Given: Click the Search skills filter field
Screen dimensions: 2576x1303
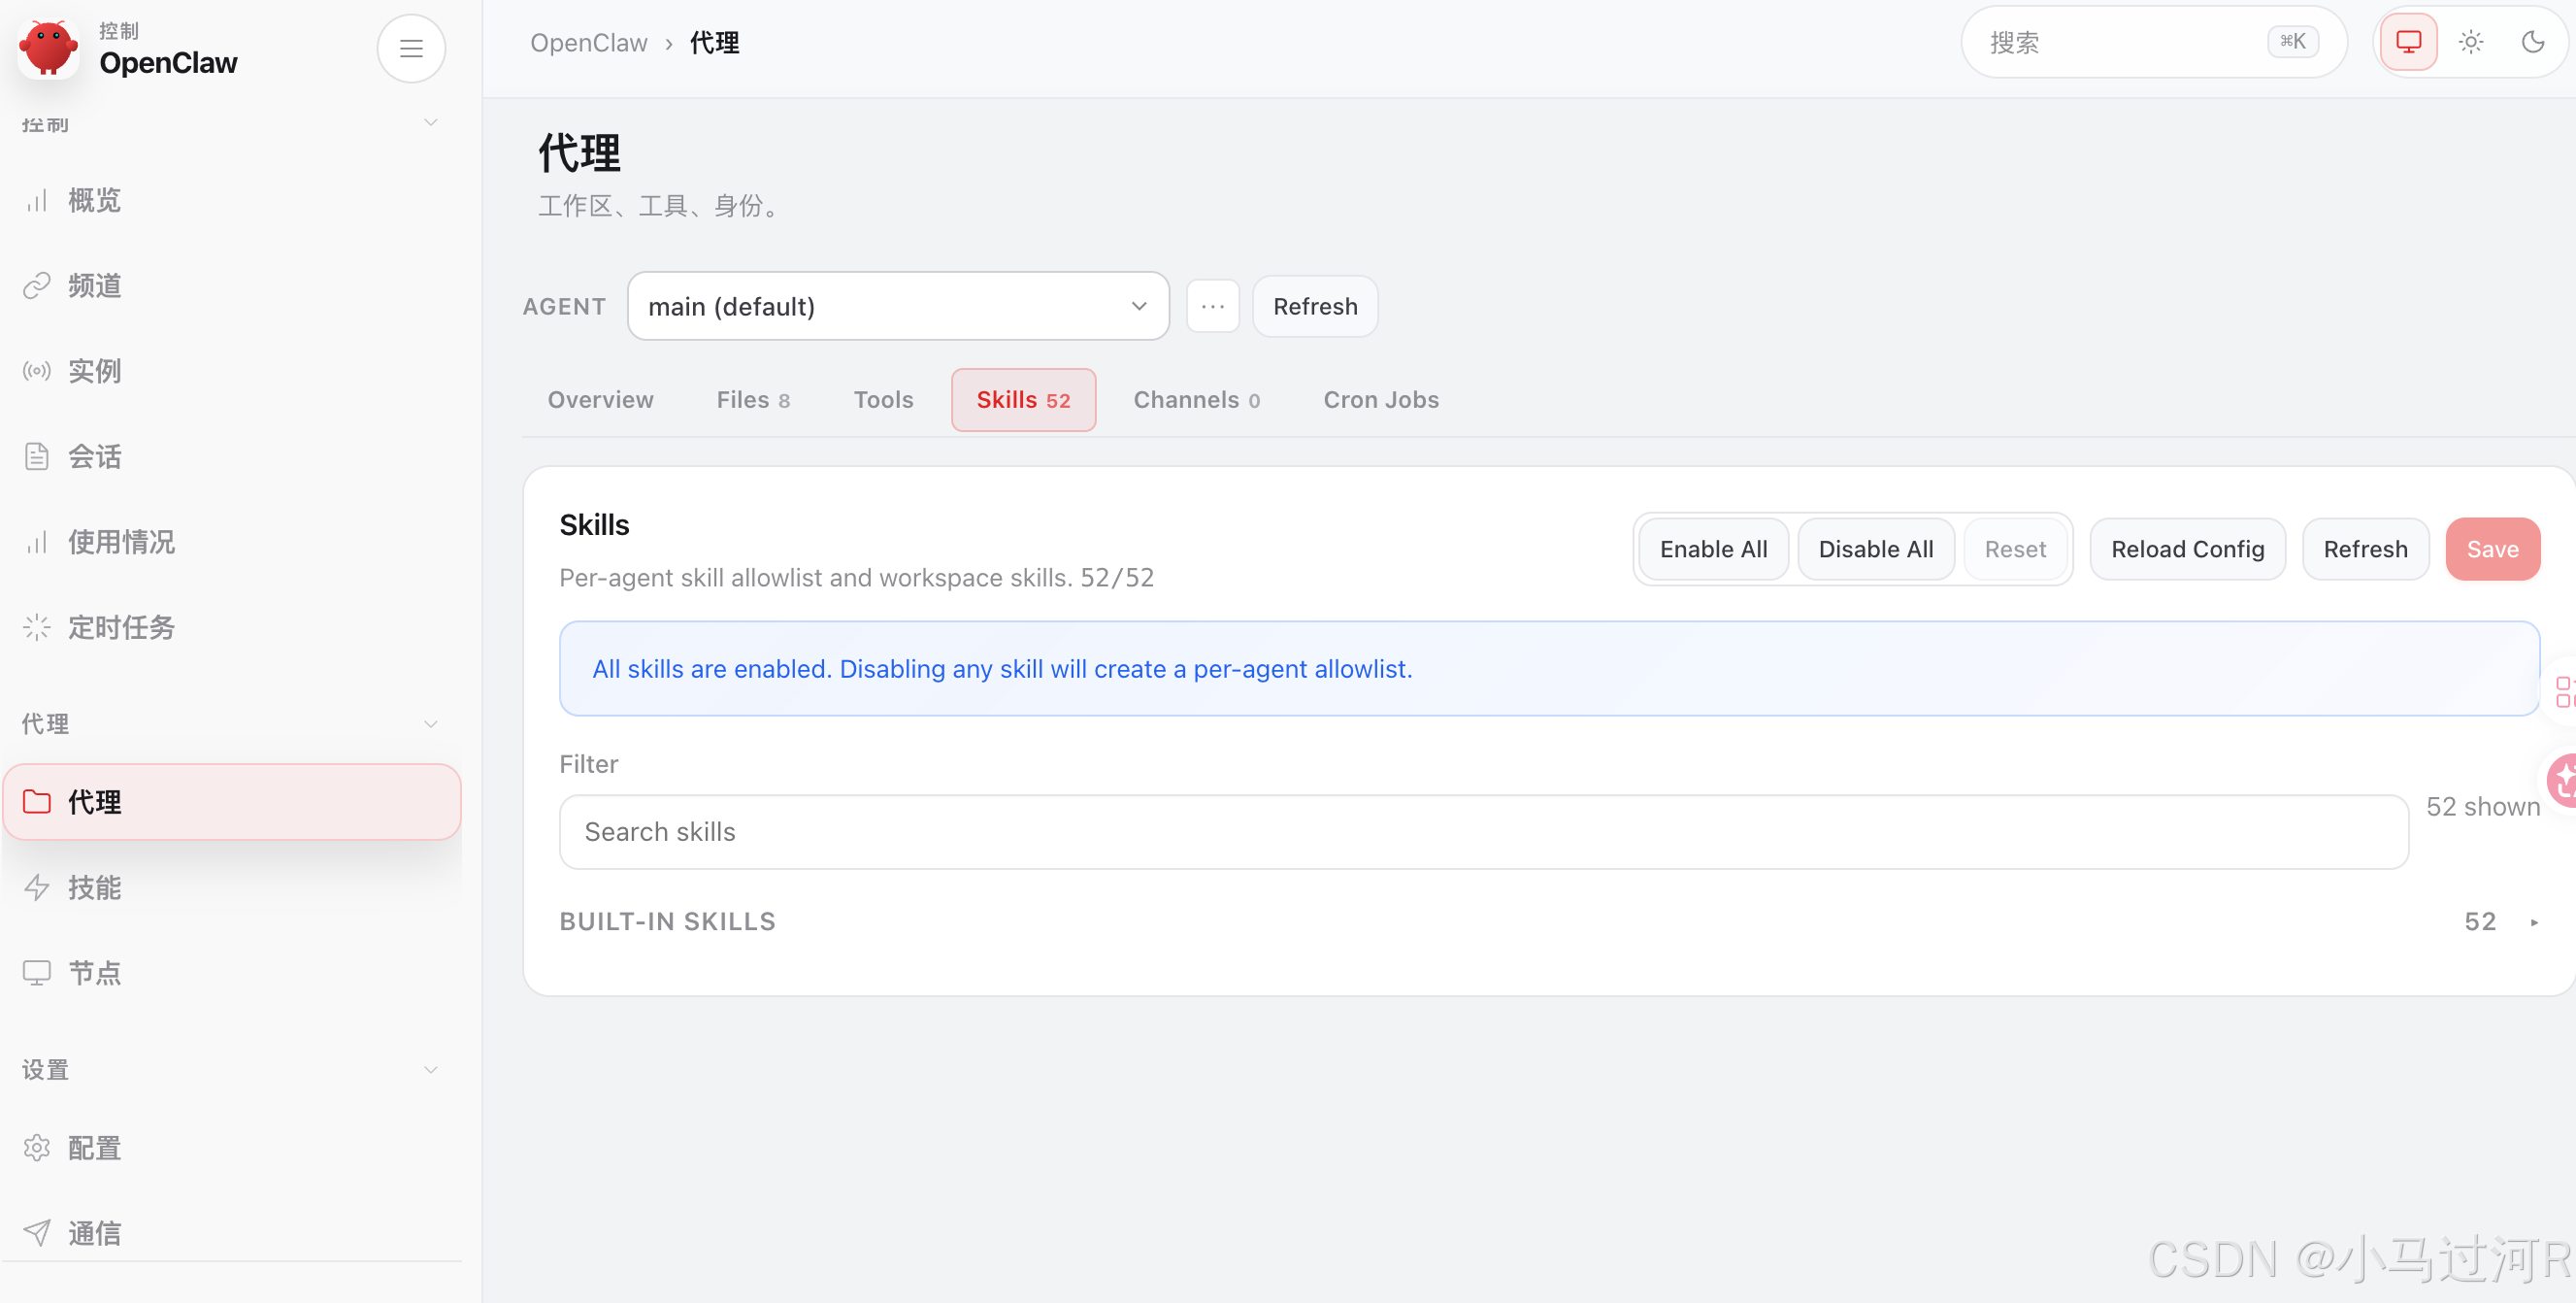Looking at the screenshot, I should (1483, 832).
